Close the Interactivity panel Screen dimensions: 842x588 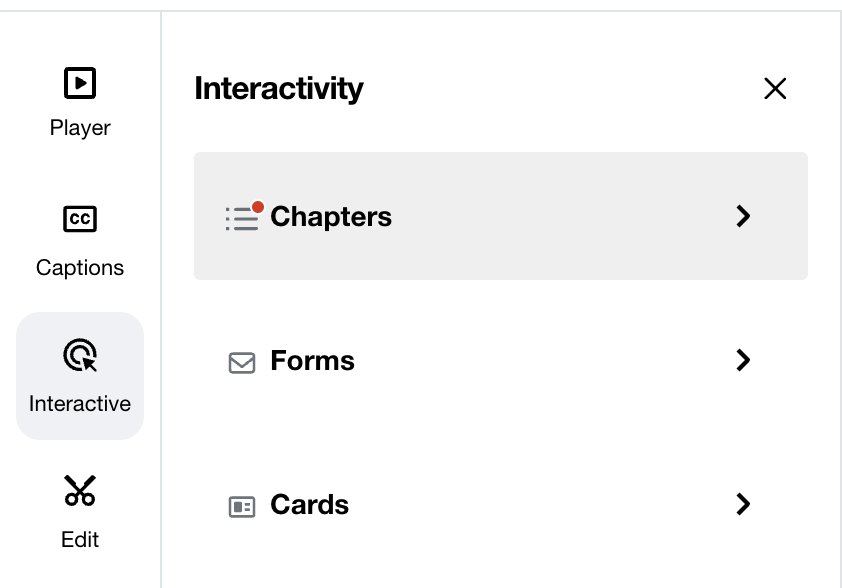tap(775, 89)
